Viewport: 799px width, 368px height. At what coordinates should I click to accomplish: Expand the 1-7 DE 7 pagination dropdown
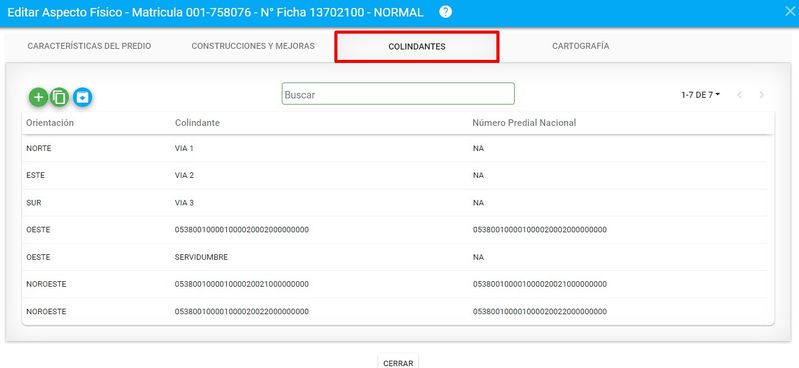(x=700, y=95)
